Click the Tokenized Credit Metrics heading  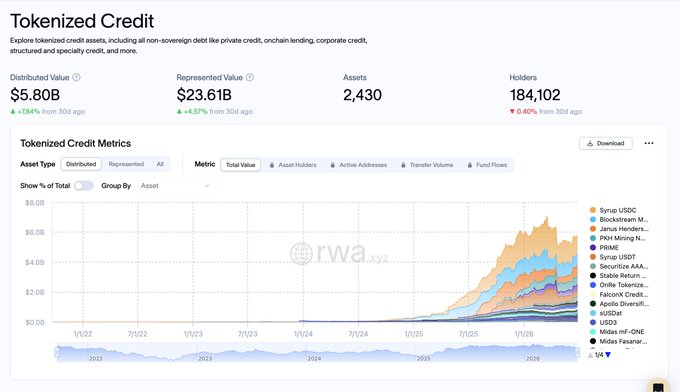point(75,144)
